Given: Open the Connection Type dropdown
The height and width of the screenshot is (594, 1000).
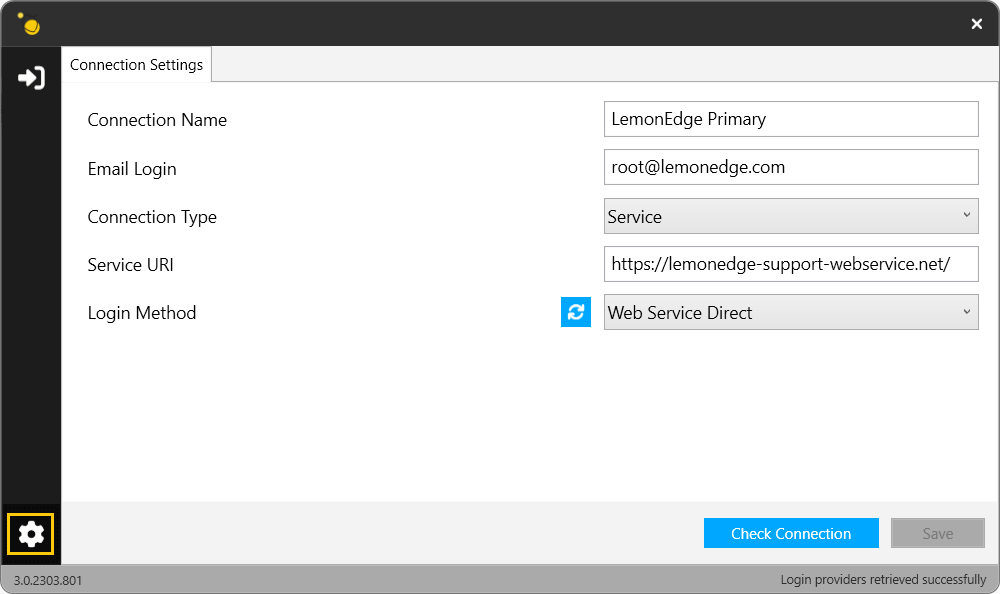Looking at the screenshot, I should 791,216.
